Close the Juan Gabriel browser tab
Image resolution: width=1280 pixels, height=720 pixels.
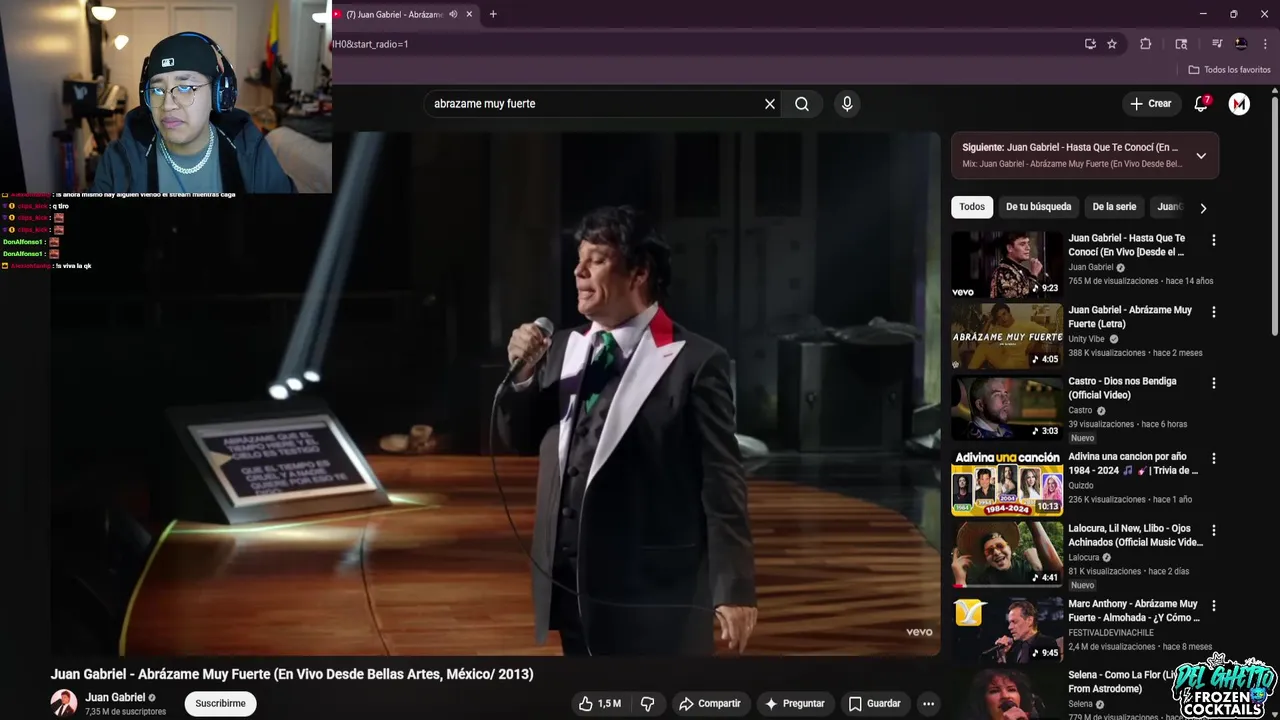tap(469, 14)
